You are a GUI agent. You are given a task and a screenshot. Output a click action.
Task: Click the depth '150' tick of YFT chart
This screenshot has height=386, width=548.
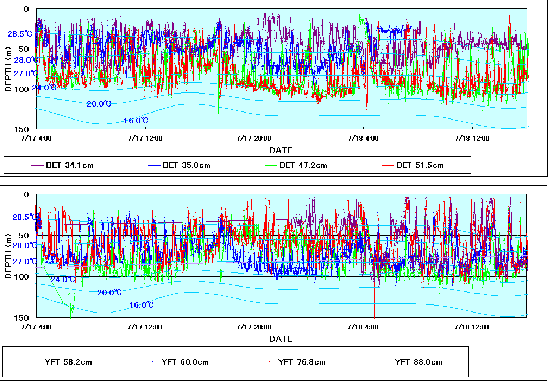tap(22, 318)
